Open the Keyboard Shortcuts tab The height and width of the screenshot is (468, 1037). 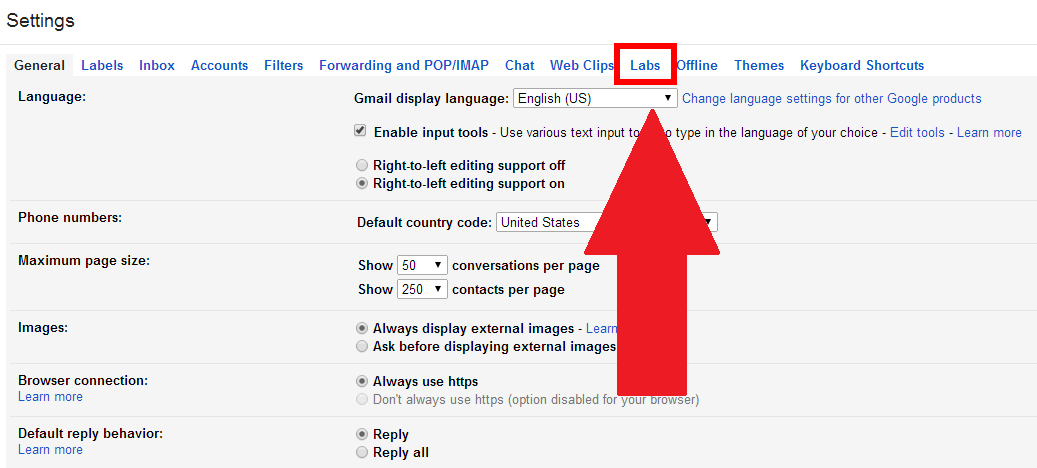[862, 65]
